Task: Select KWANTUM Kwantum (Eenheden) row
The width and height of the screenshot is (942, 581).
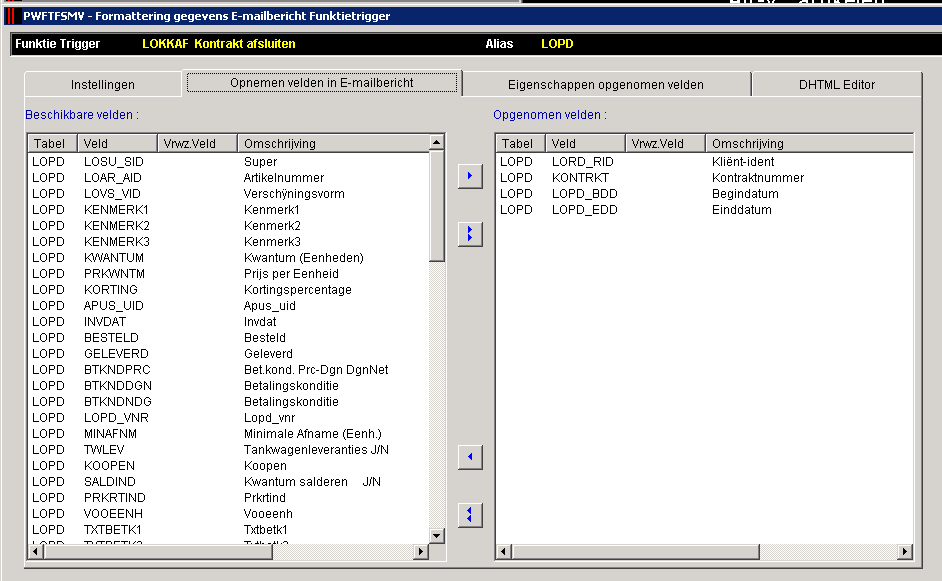Action: pos(228,258)
